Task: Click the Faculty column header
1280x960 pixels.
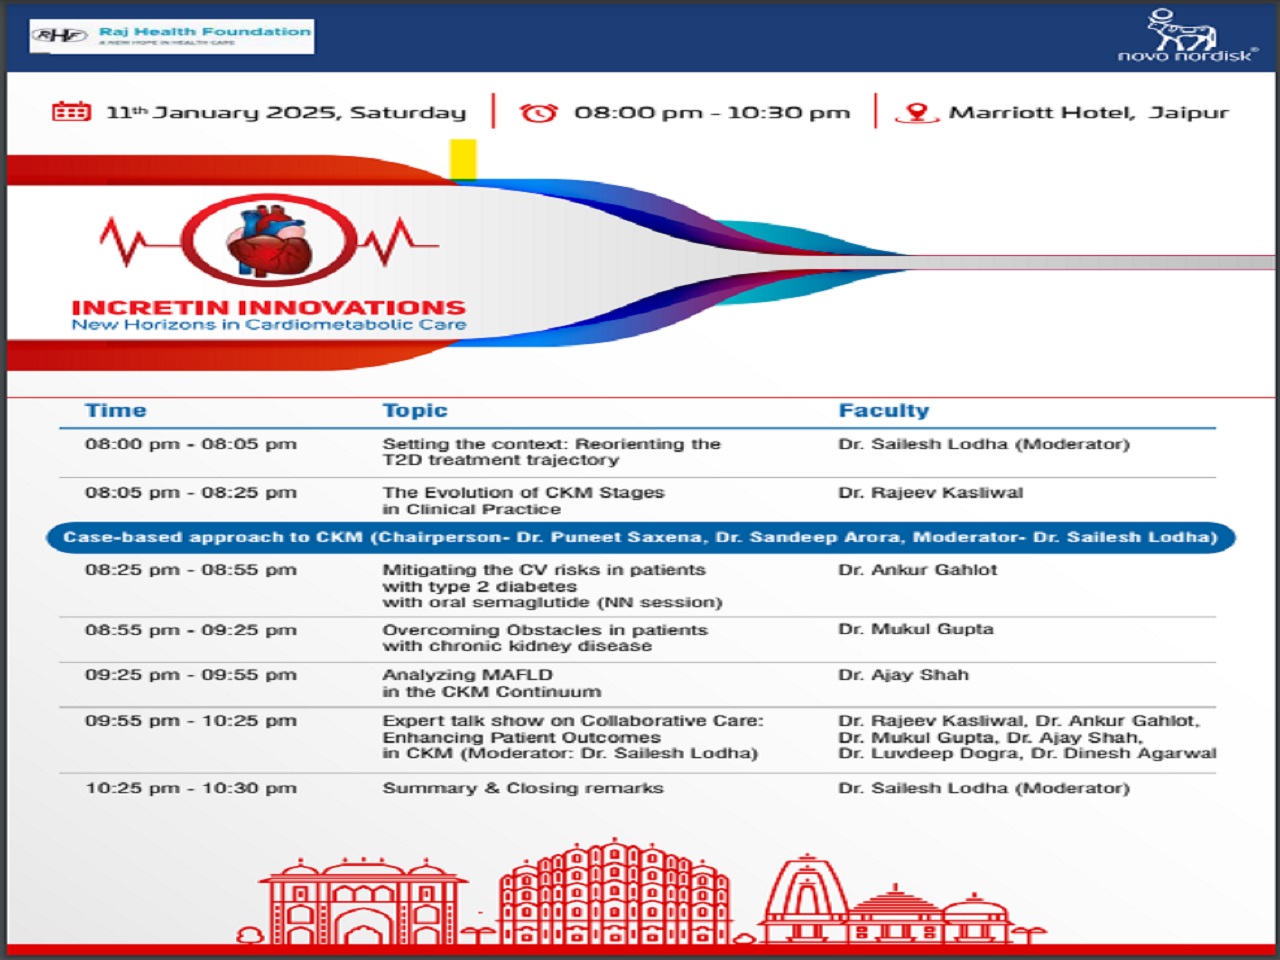Action: click(x=884, y=410)
